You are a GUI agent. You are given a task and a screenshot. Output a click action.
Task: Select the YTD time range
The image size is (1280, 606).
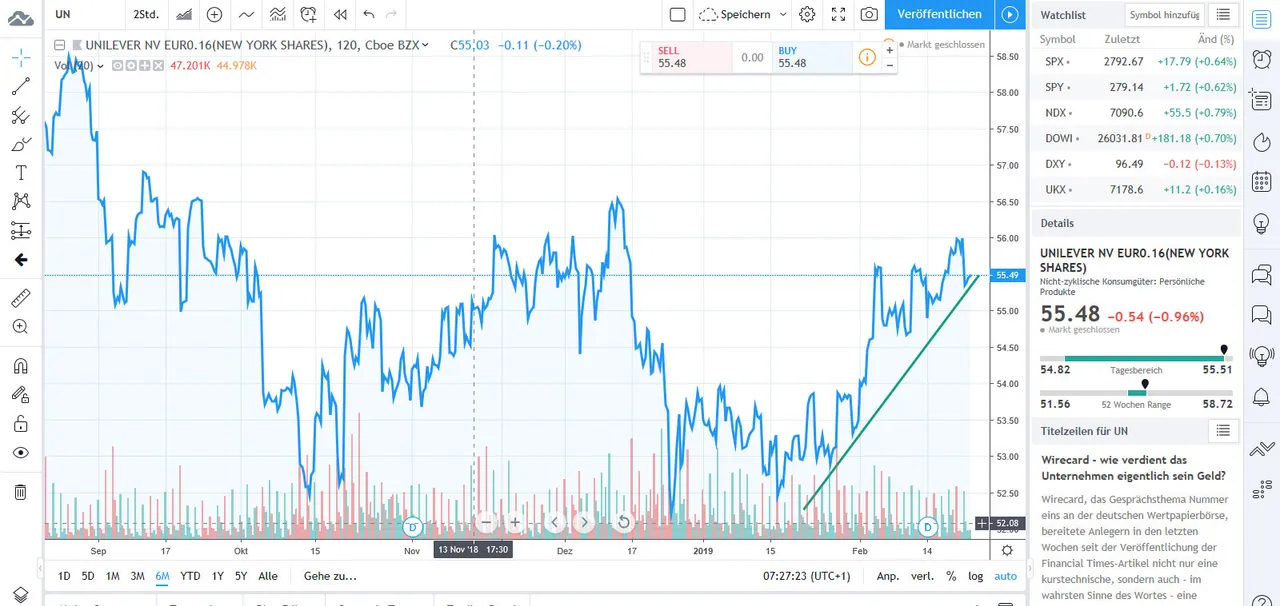pos(190,576)
